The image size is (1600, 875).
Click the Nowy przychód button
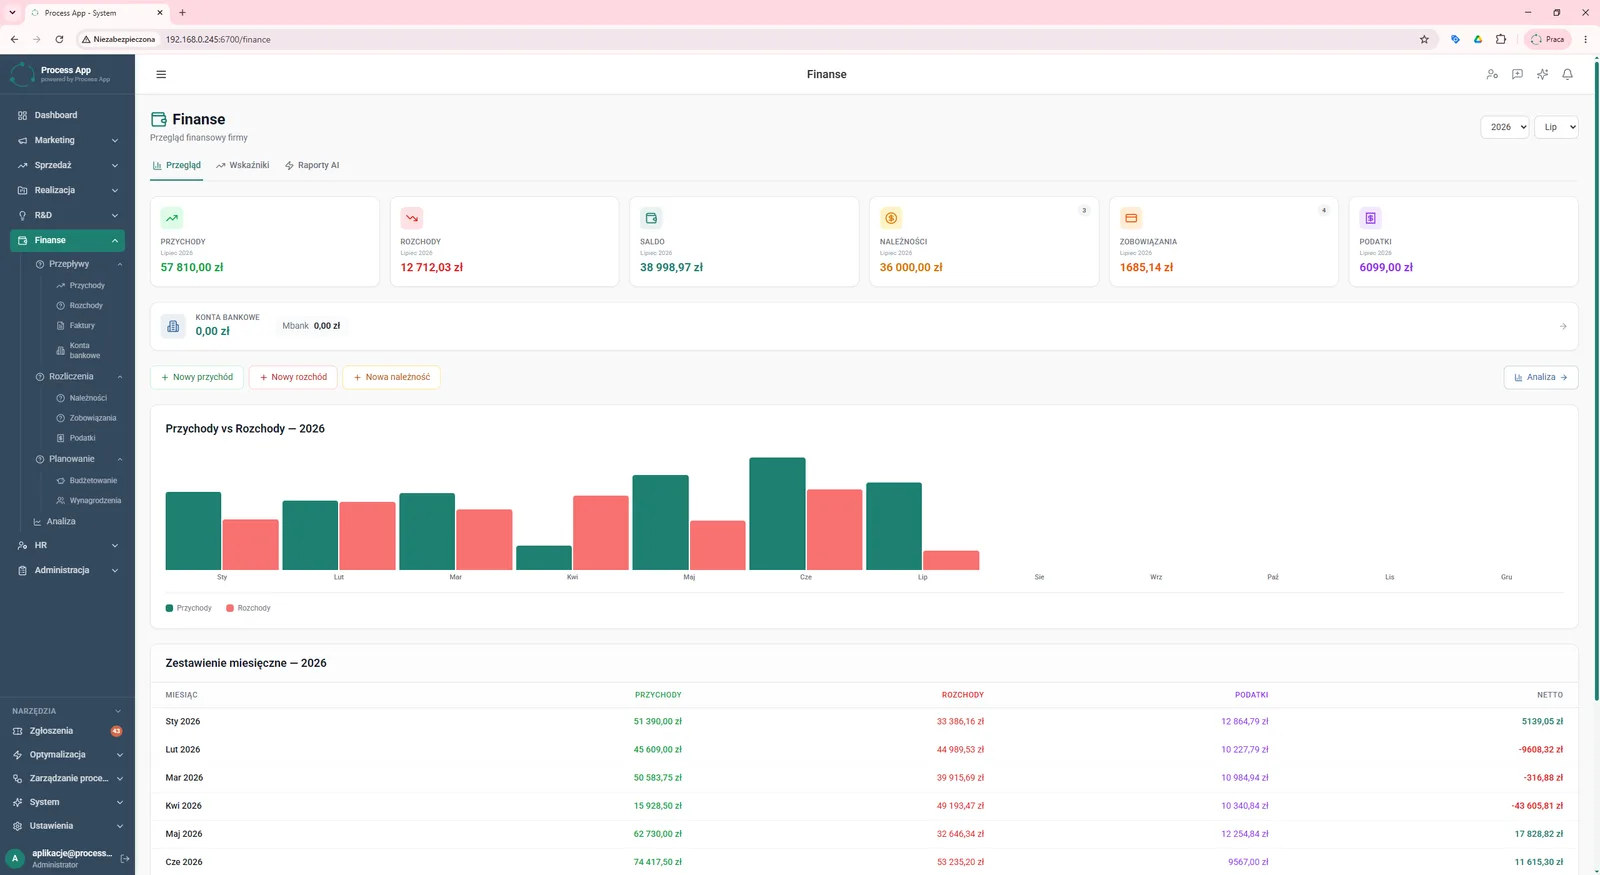[x=197, y=377]
